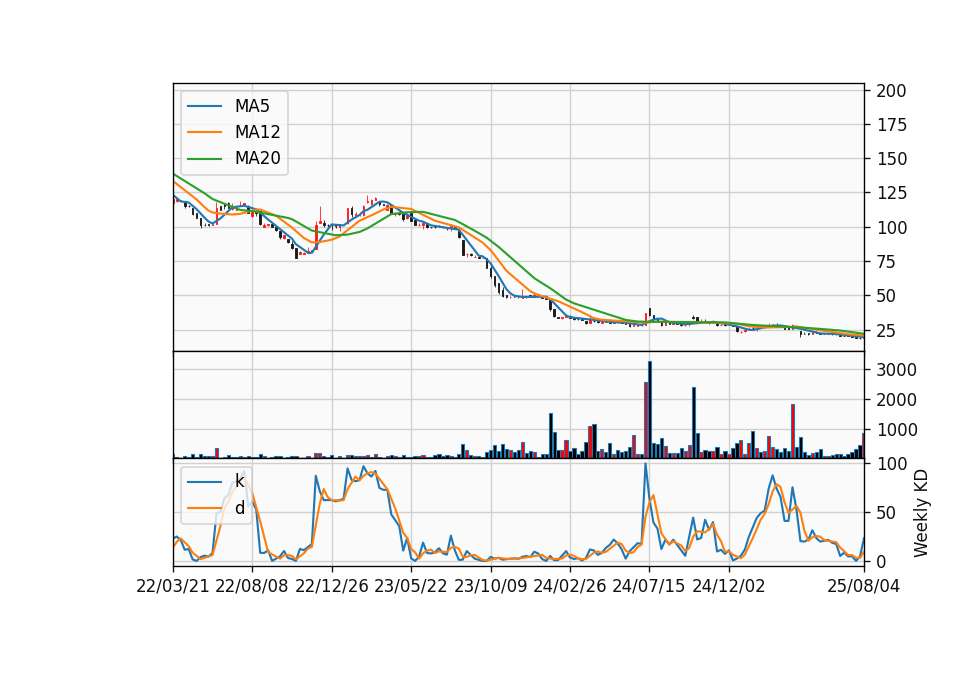Click the blue MA5 legend line sample

pos(204,107)
